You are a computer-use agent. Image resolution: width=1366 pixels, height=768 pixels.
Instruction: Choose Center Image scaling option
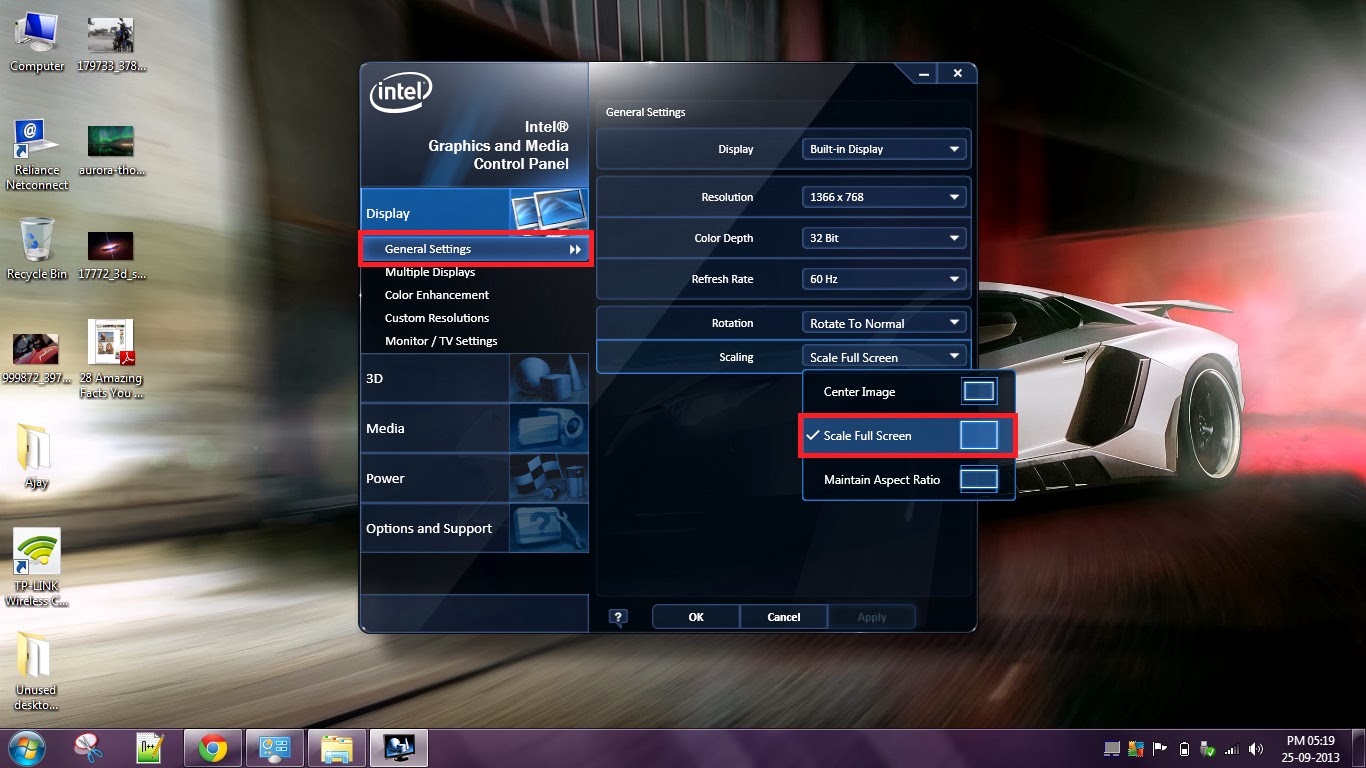click(909, 392)
